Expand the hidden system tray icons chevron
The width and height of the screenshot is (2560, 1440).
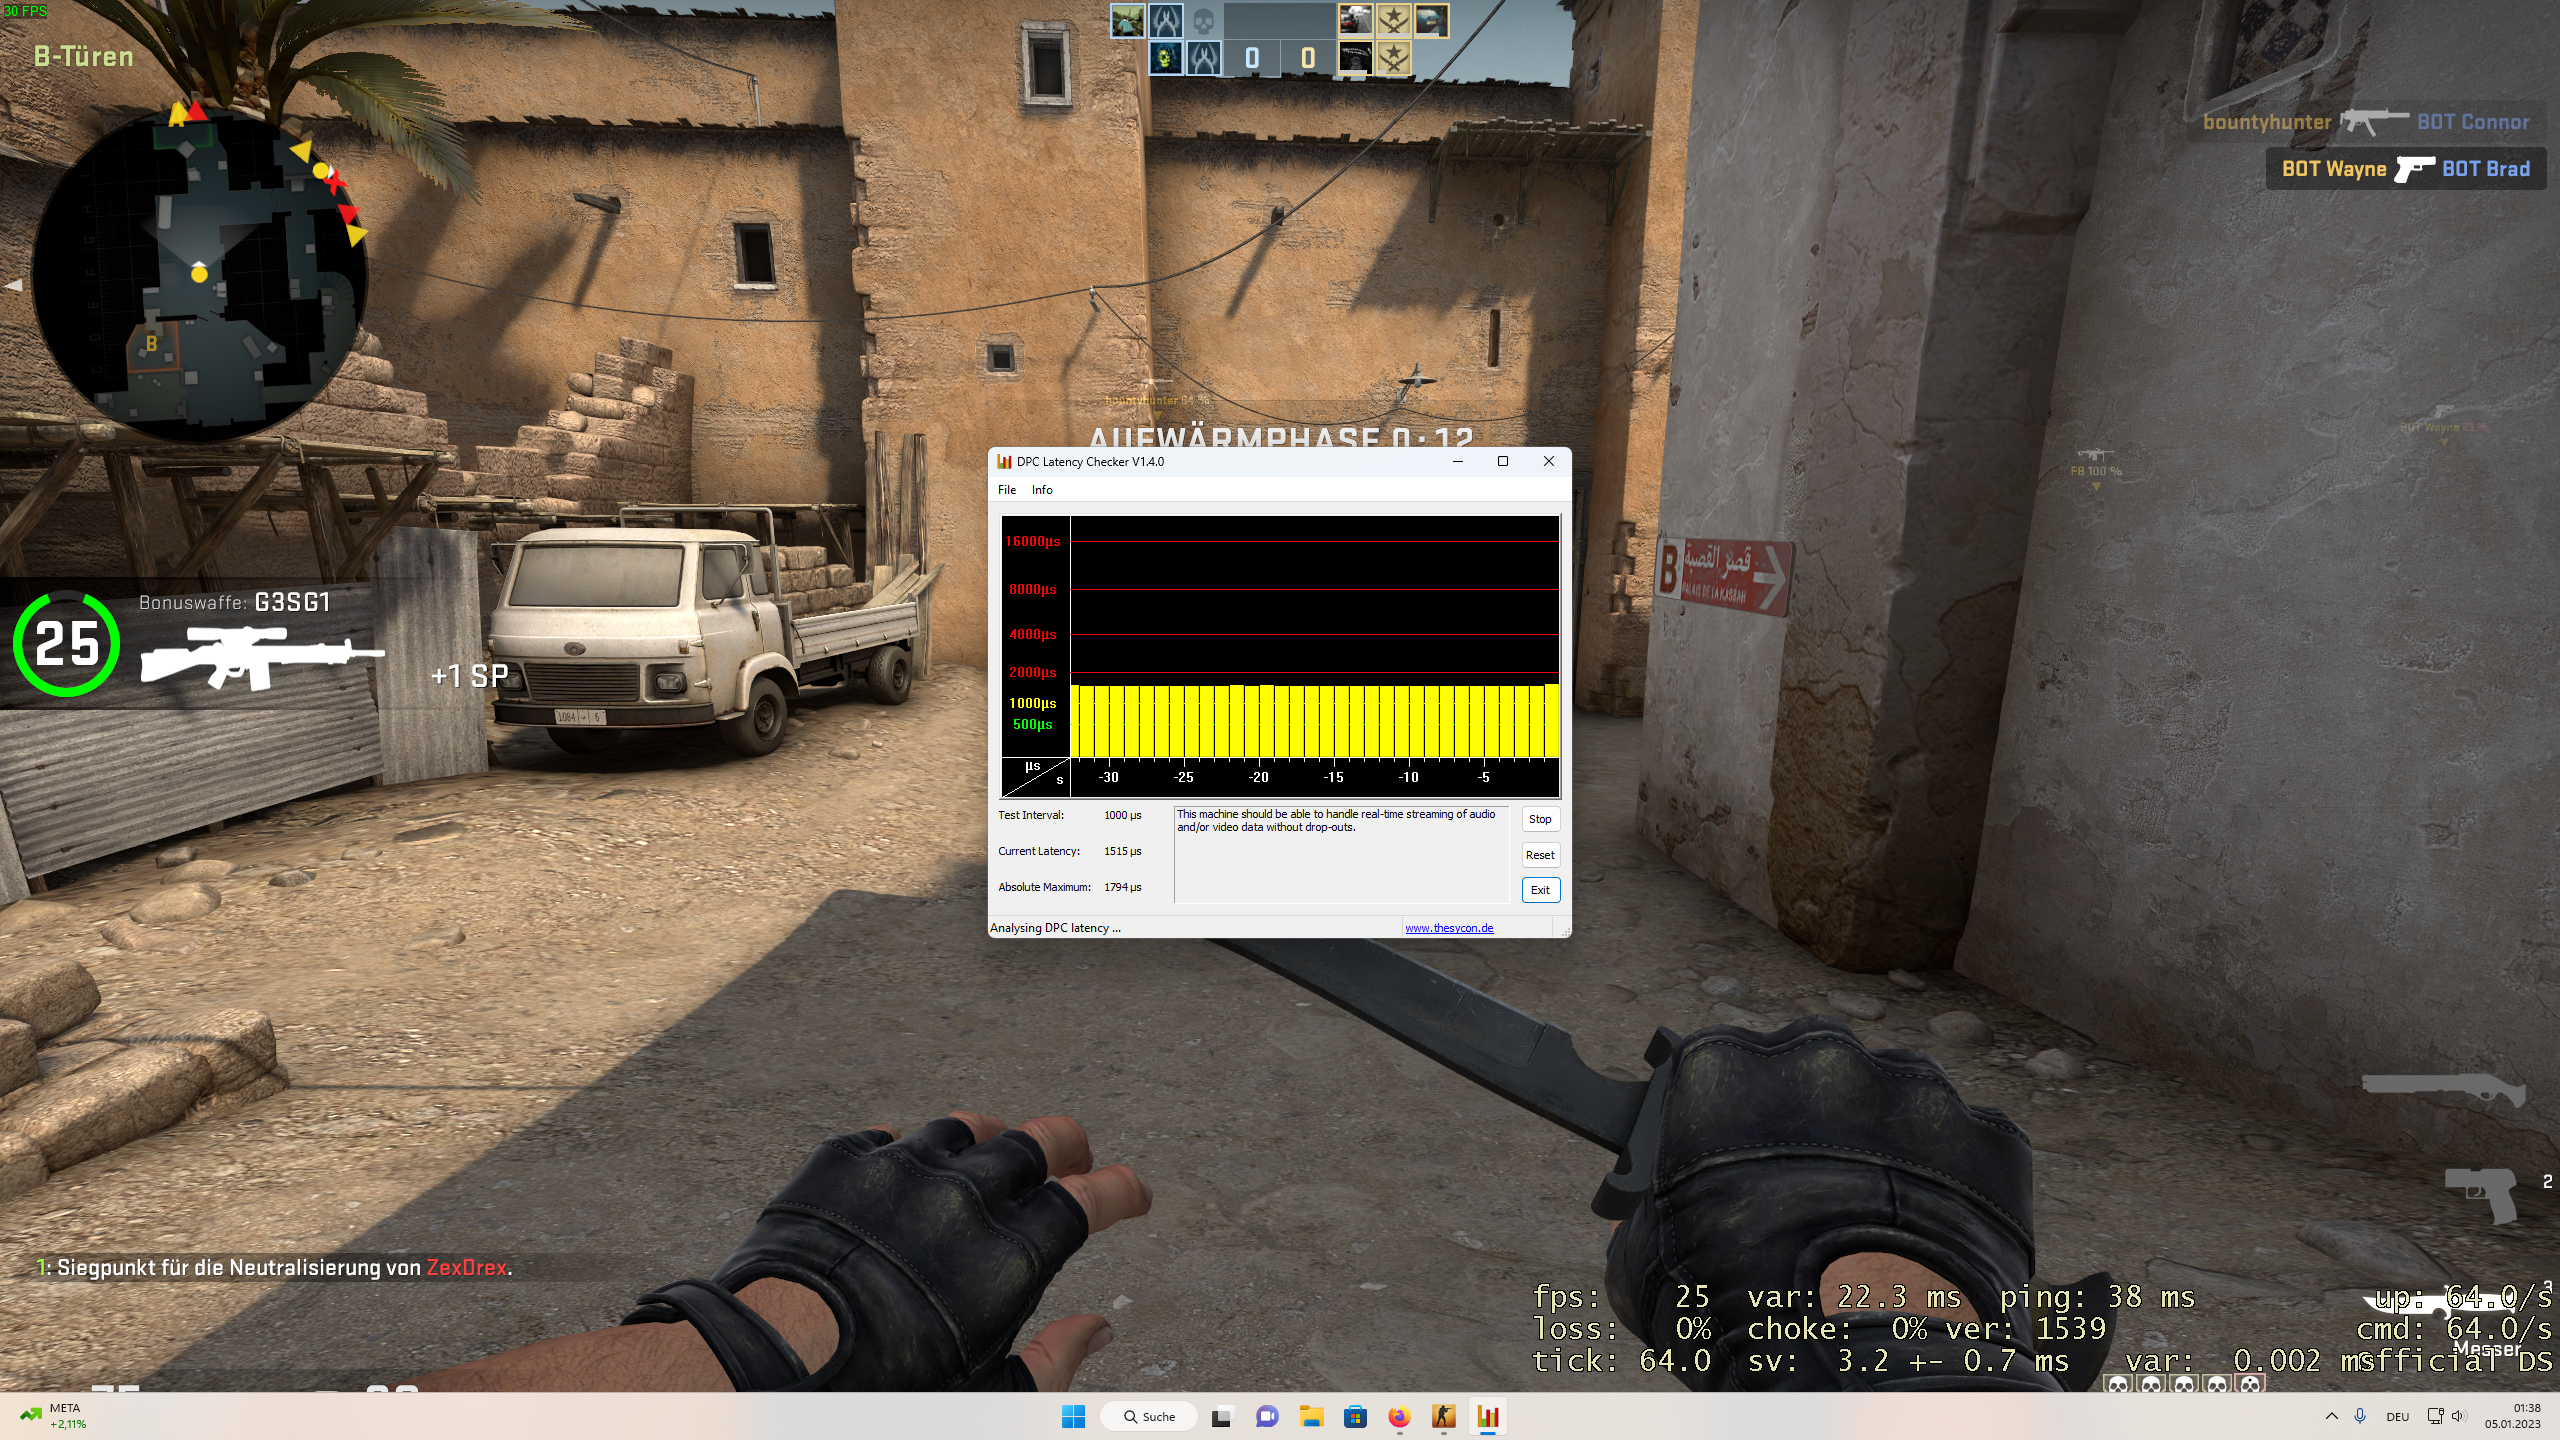pos(2332,1416)
